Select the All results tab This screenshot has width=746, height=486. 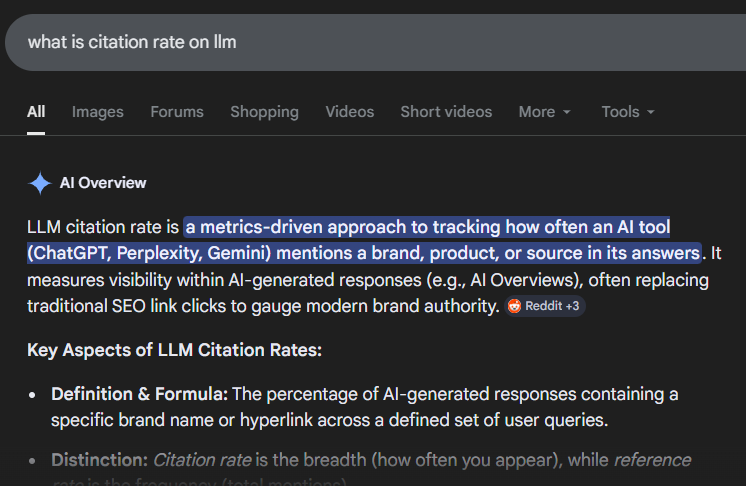(x=36, y=112)
